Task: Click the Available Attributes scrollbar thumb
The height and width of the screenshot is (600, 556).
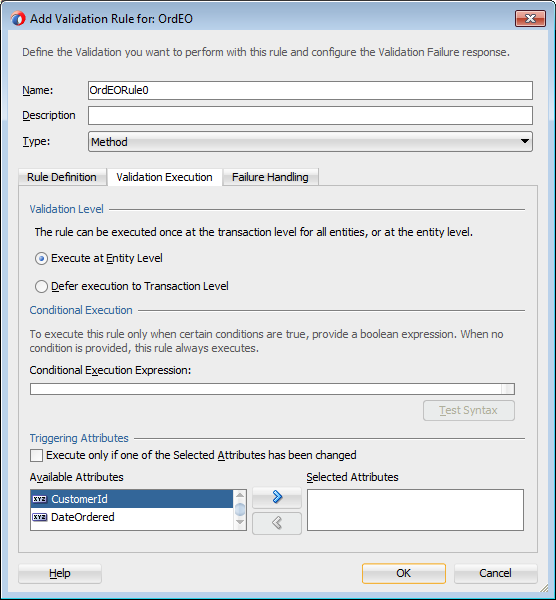Action: click(240, 509)
